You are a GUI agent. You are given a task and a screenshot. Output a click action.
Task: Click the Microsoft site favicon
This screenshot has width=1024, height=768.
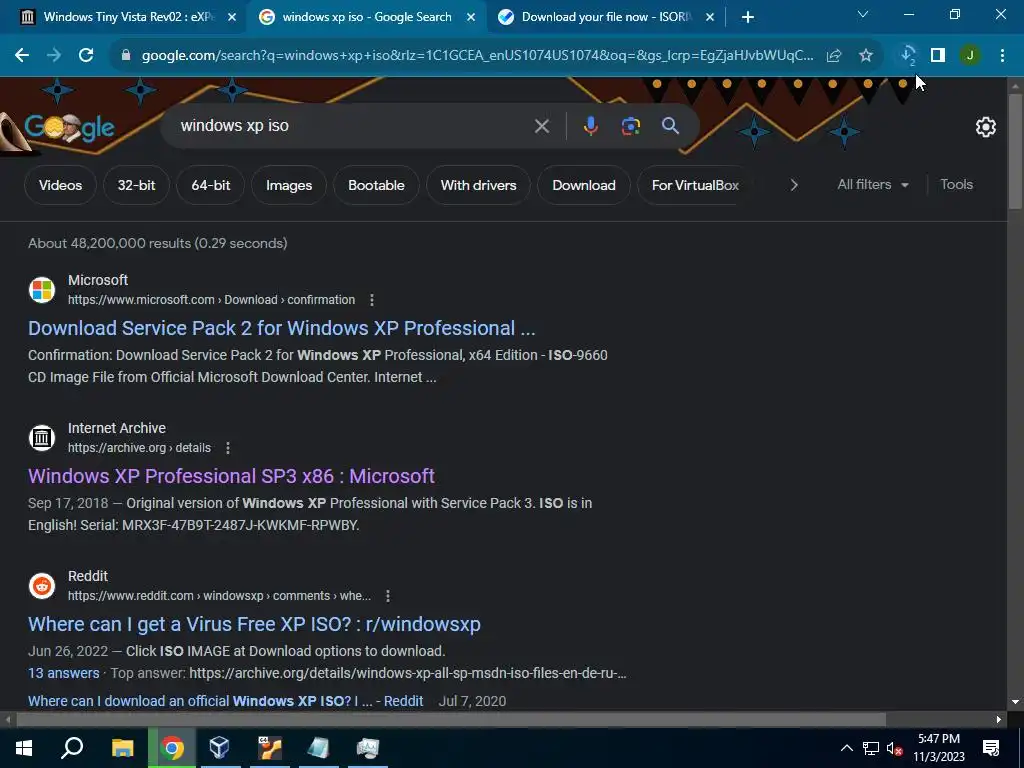coord(42,289)
